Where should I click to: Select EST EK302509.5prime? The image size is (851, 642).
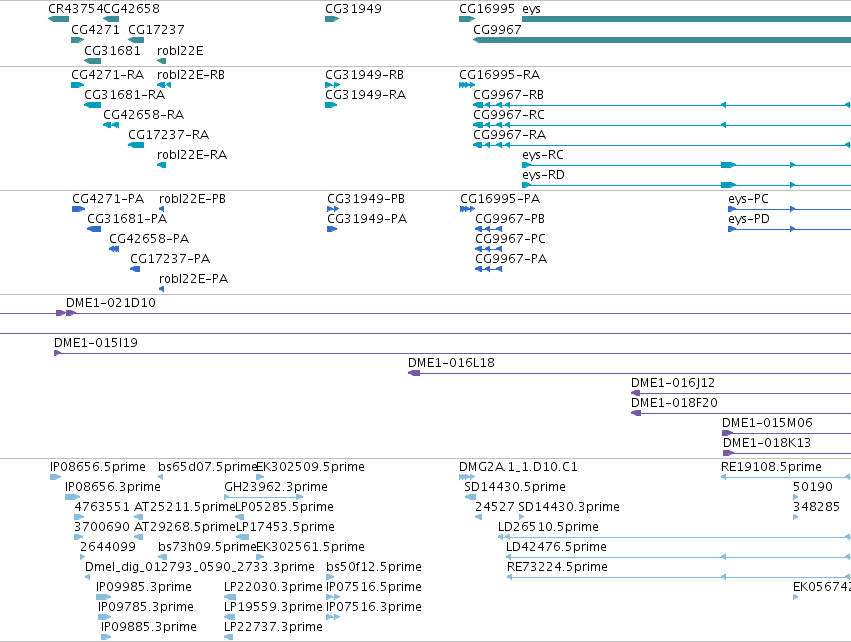click(x=310, y=467)
